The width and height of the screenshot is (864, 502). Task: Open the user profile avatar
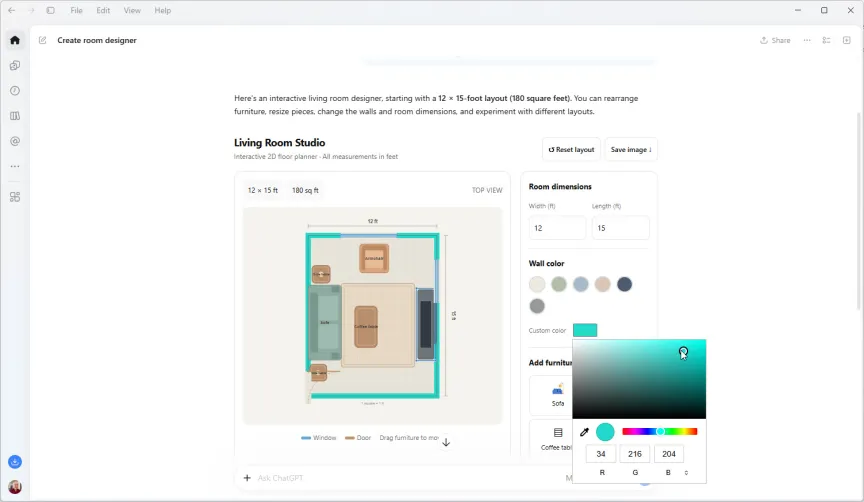click(x=15, y=487)
